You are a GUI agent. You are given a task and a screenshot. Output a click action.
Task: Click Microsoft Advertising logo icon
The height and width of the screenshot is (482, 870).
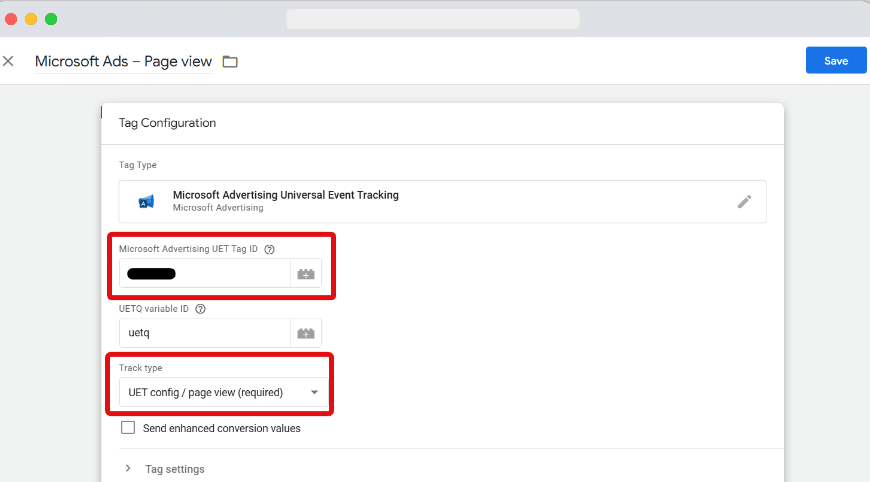click(146, 201)
